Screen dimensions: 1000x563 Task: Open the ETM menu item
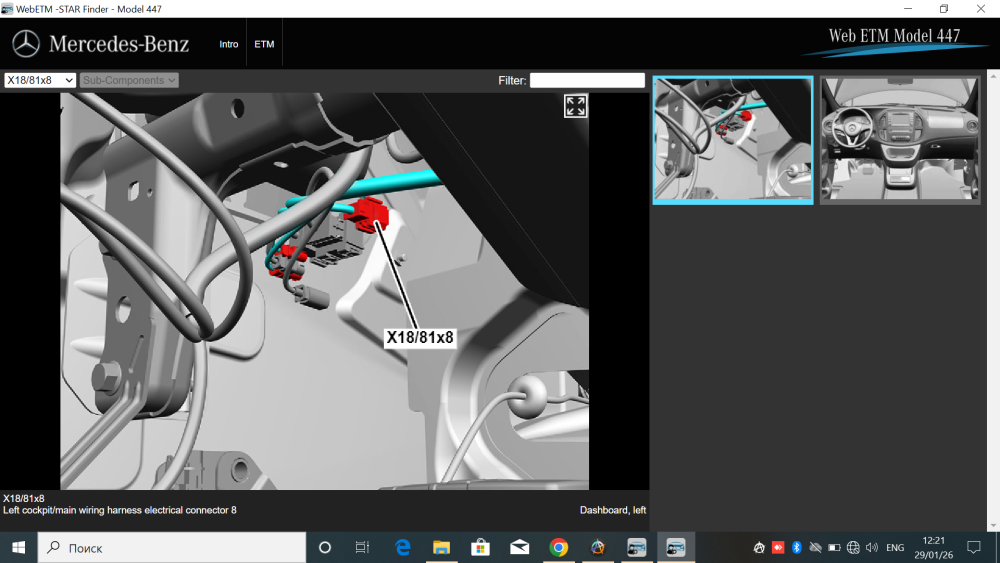(x=264, y=44)
